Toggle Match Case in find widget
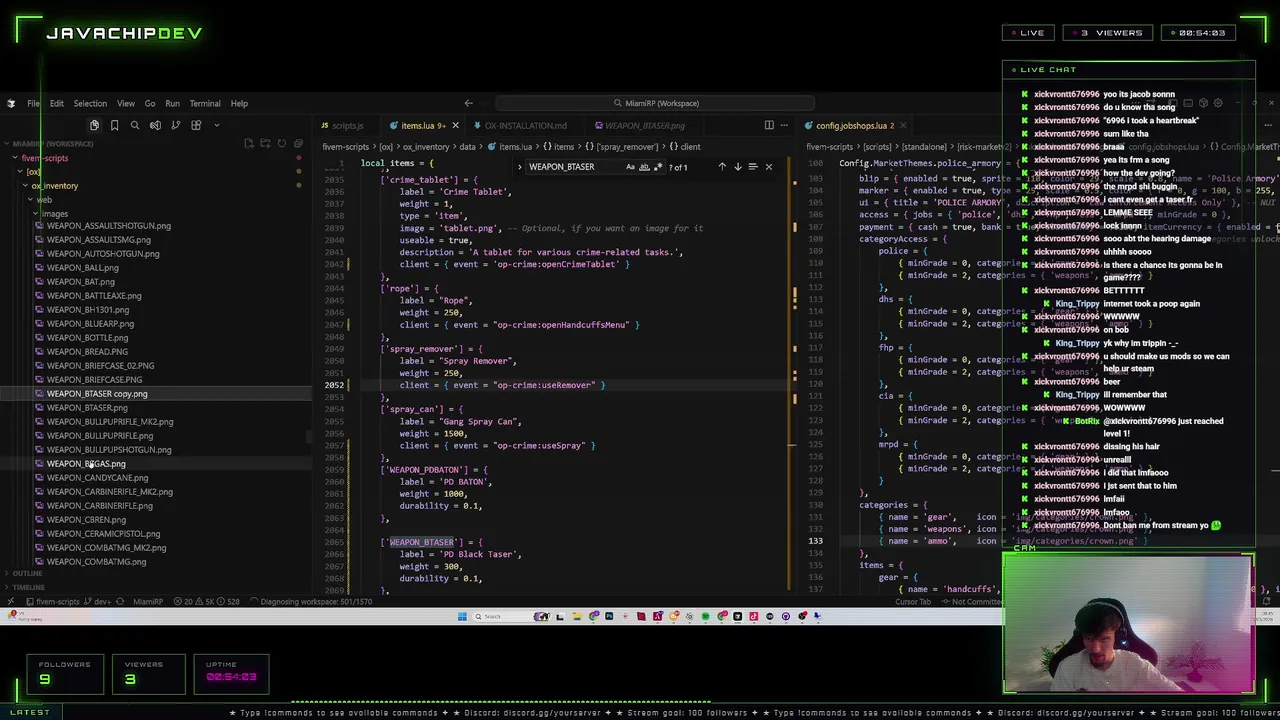Viewport: 1280px width, 720px height. pos(630,167)
